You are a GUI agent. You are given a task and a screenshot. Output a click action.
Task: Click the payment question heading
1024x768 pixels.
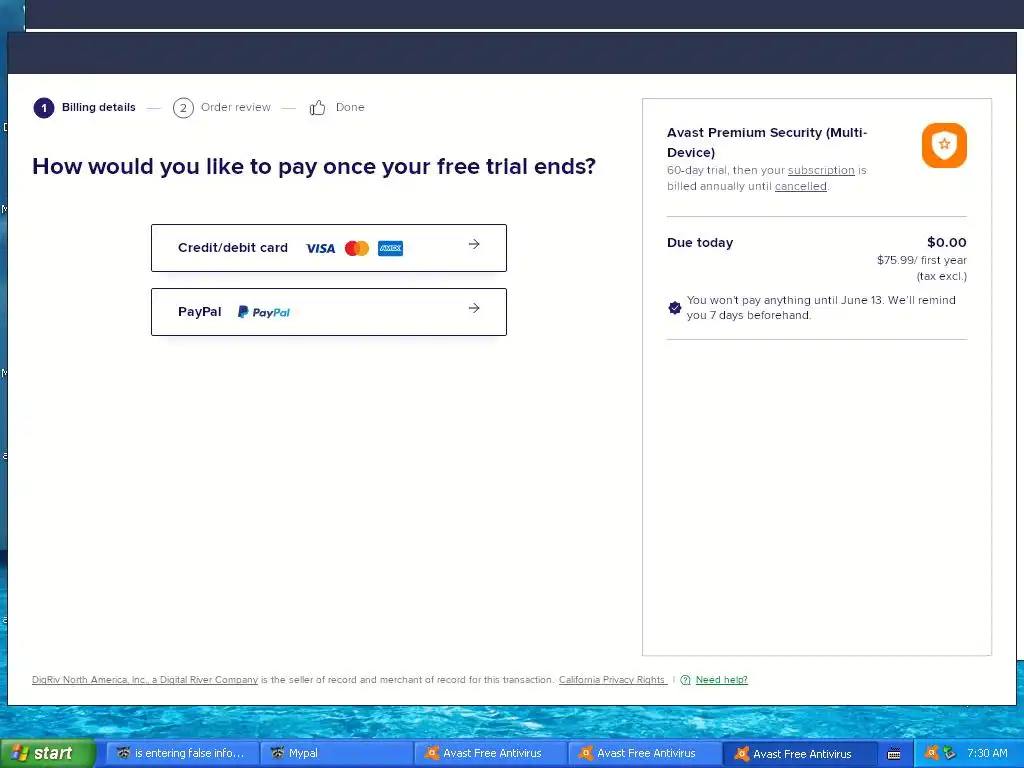click(x=314, y=167)
